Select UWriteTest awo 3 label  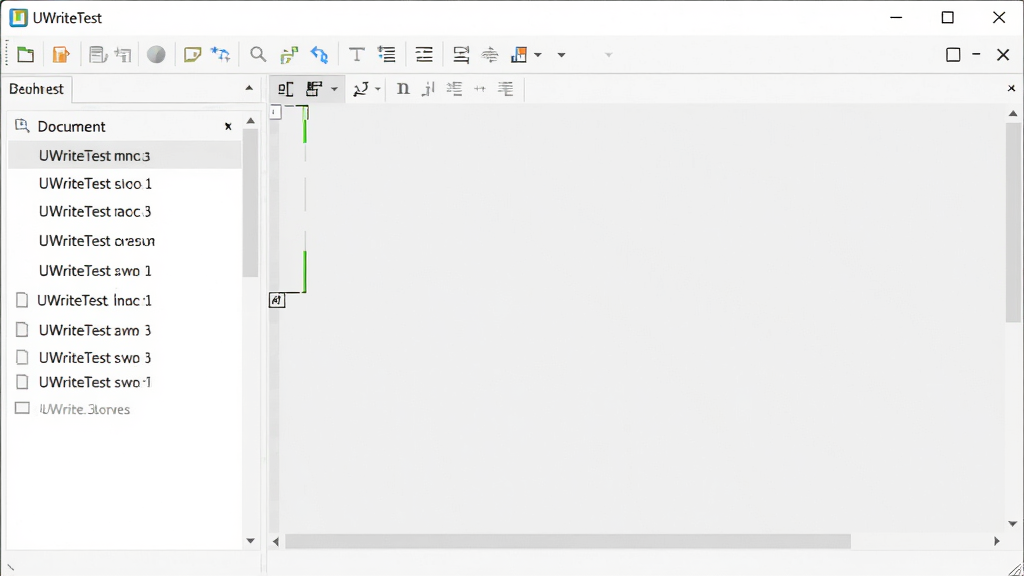click(x=95, y=330)
